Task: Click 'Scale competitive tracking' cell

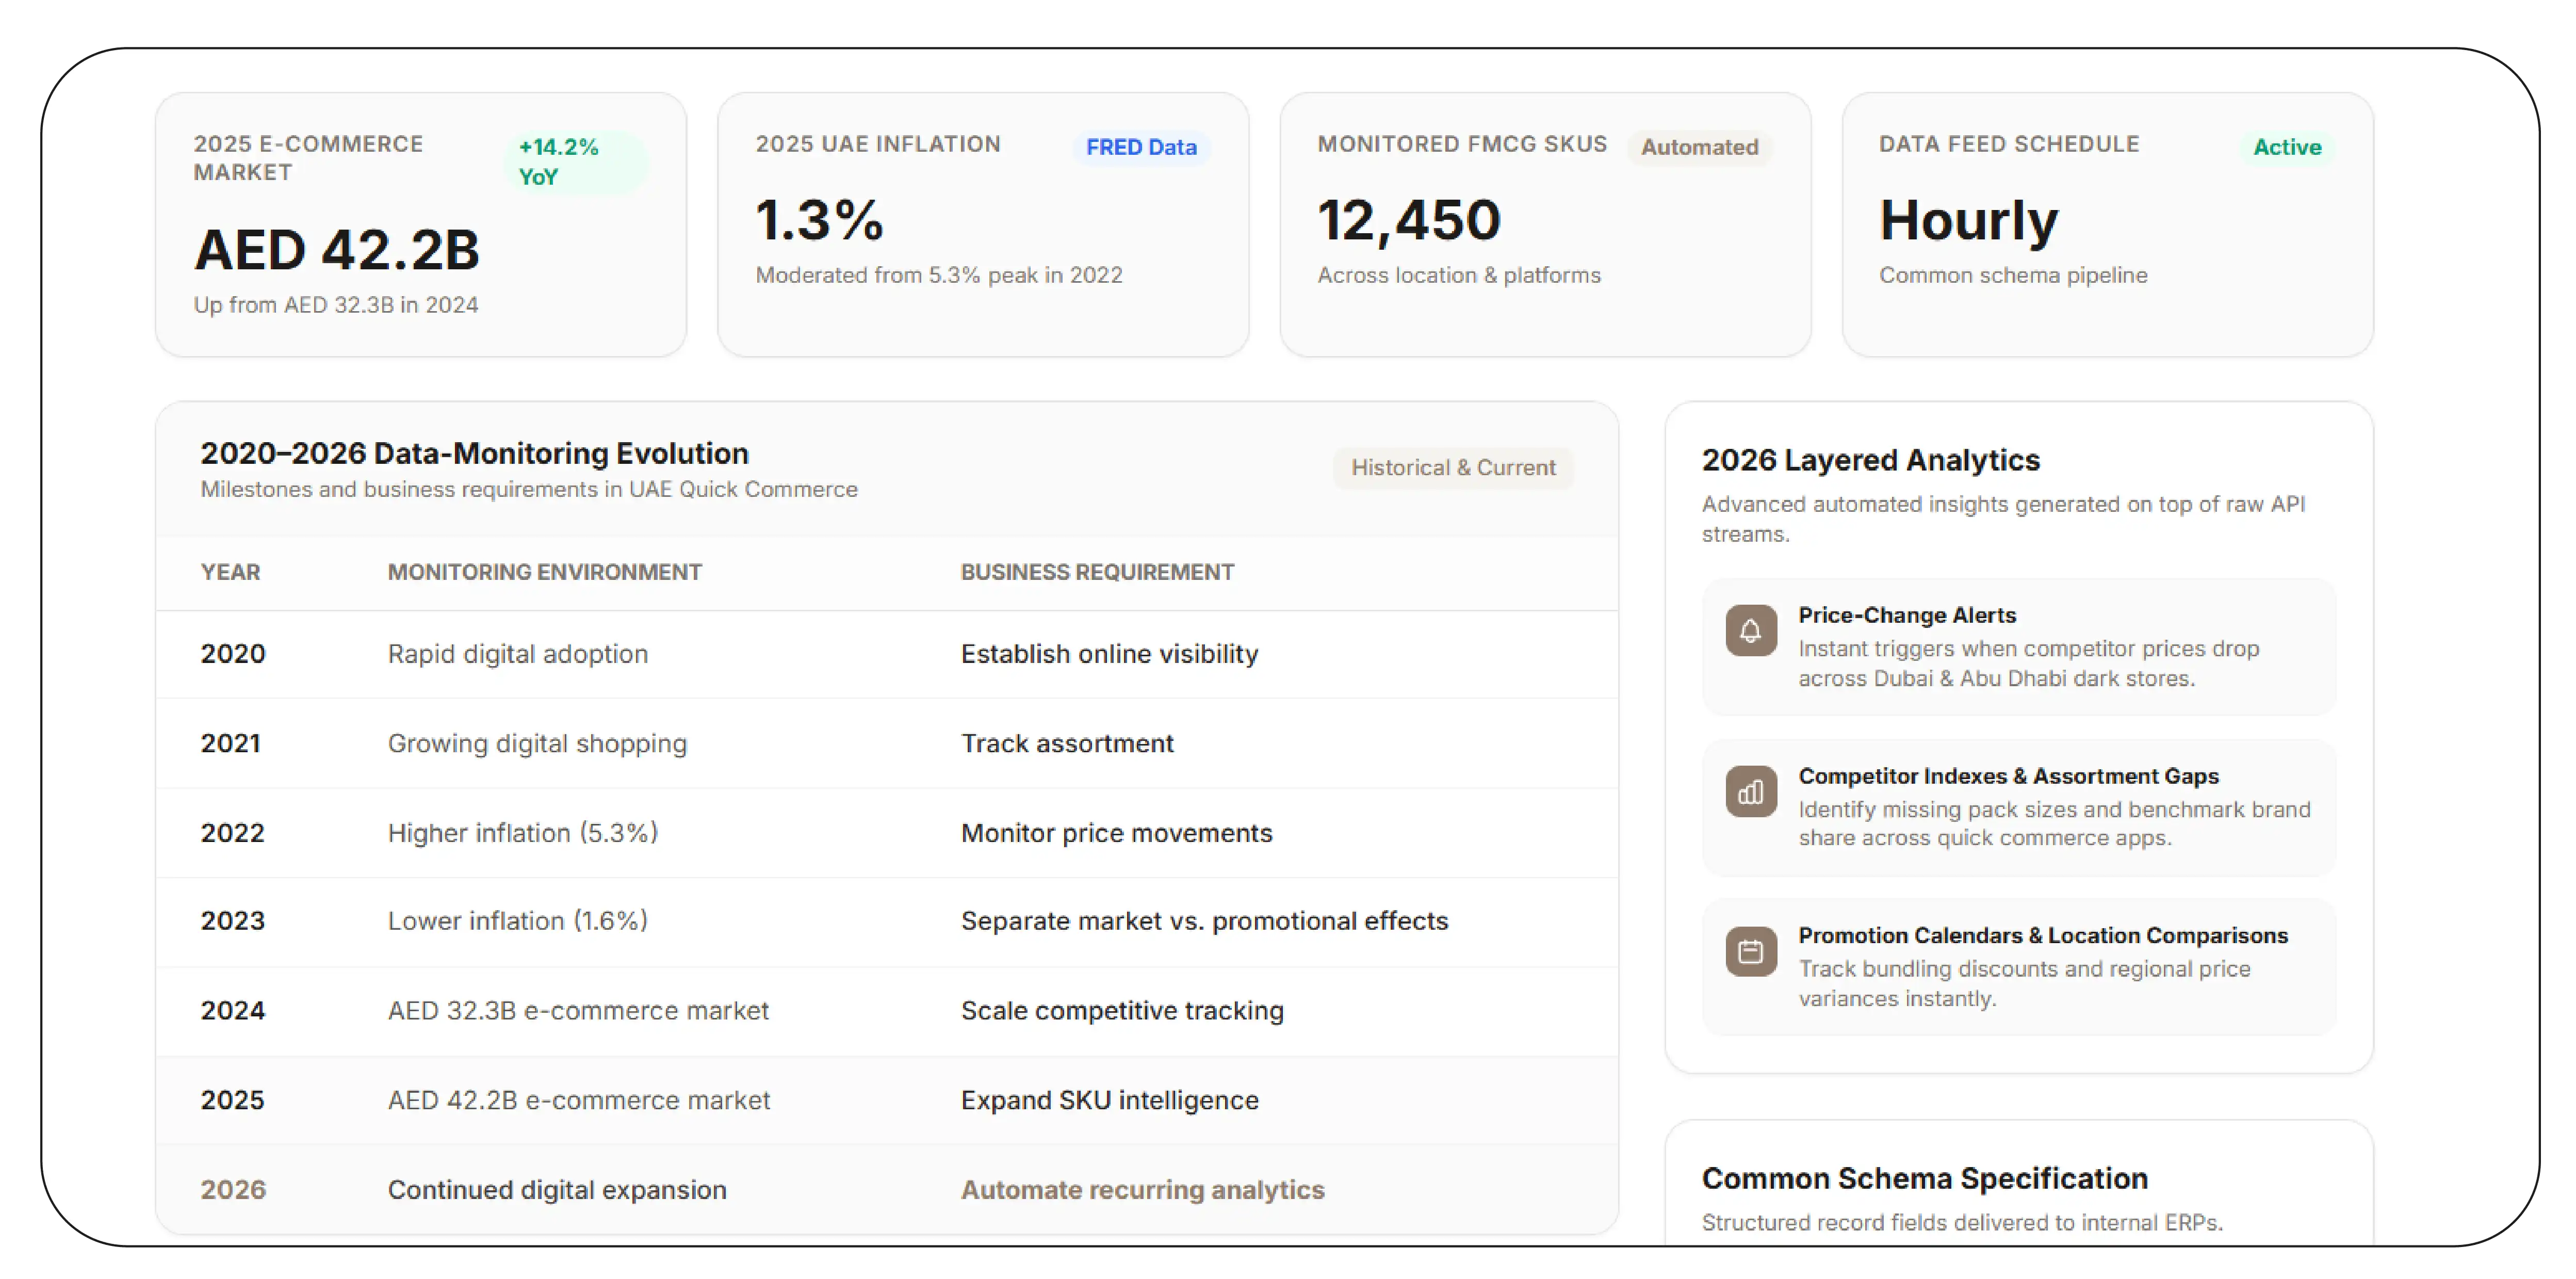Action: click(x=1122, y=1011)
